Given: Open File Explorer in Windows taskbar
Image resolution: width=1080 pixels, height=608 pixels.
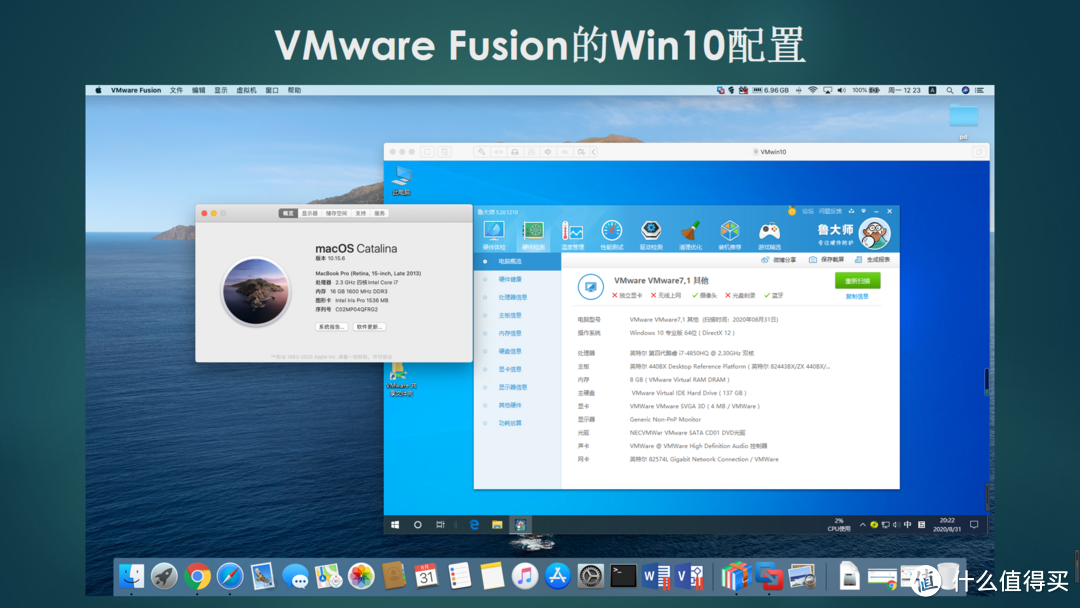Looking at the screenshot, I should 497,525.
